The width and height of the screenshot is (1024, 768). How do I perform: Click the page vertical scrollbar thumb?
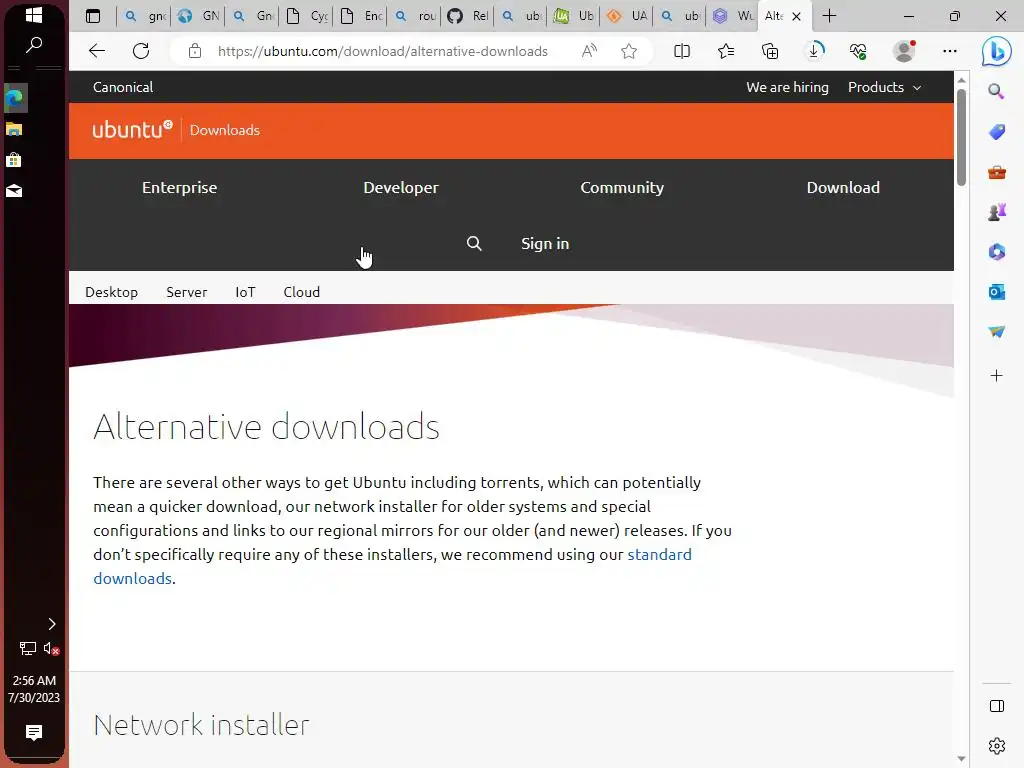click(x=961, y=137)
